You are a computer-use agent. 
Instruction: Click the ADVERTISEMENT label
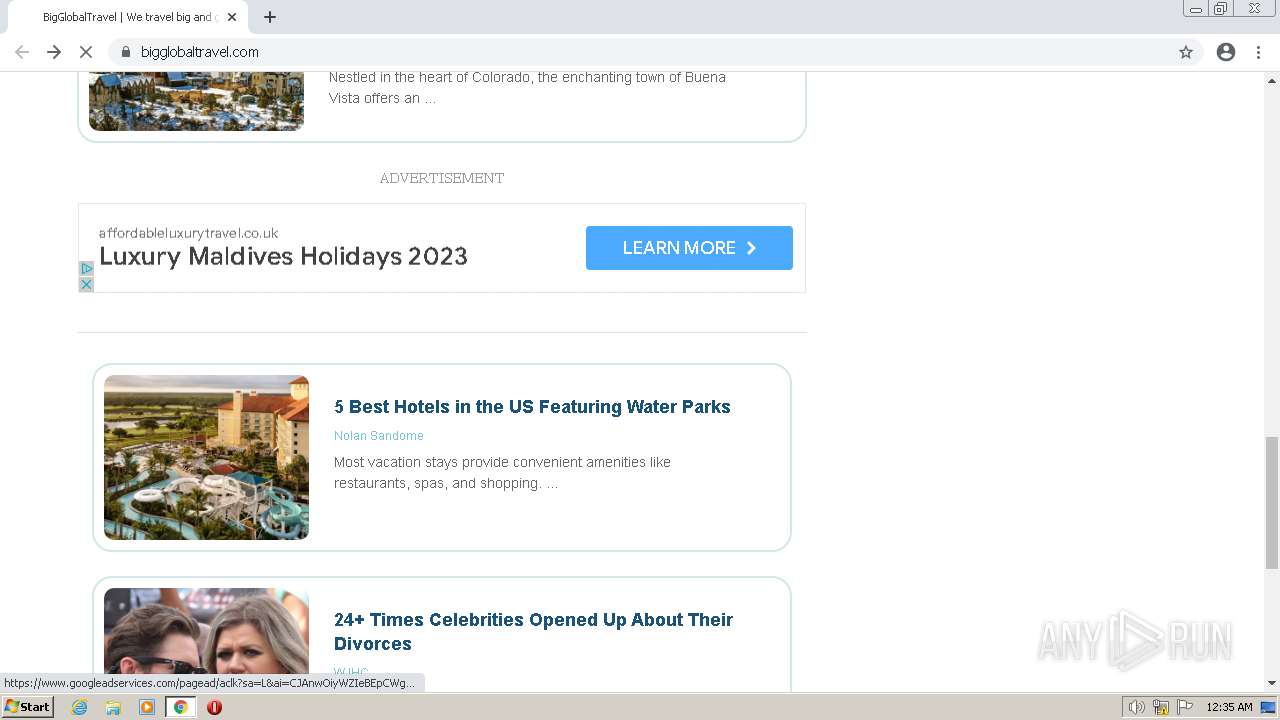click(442, 178)
